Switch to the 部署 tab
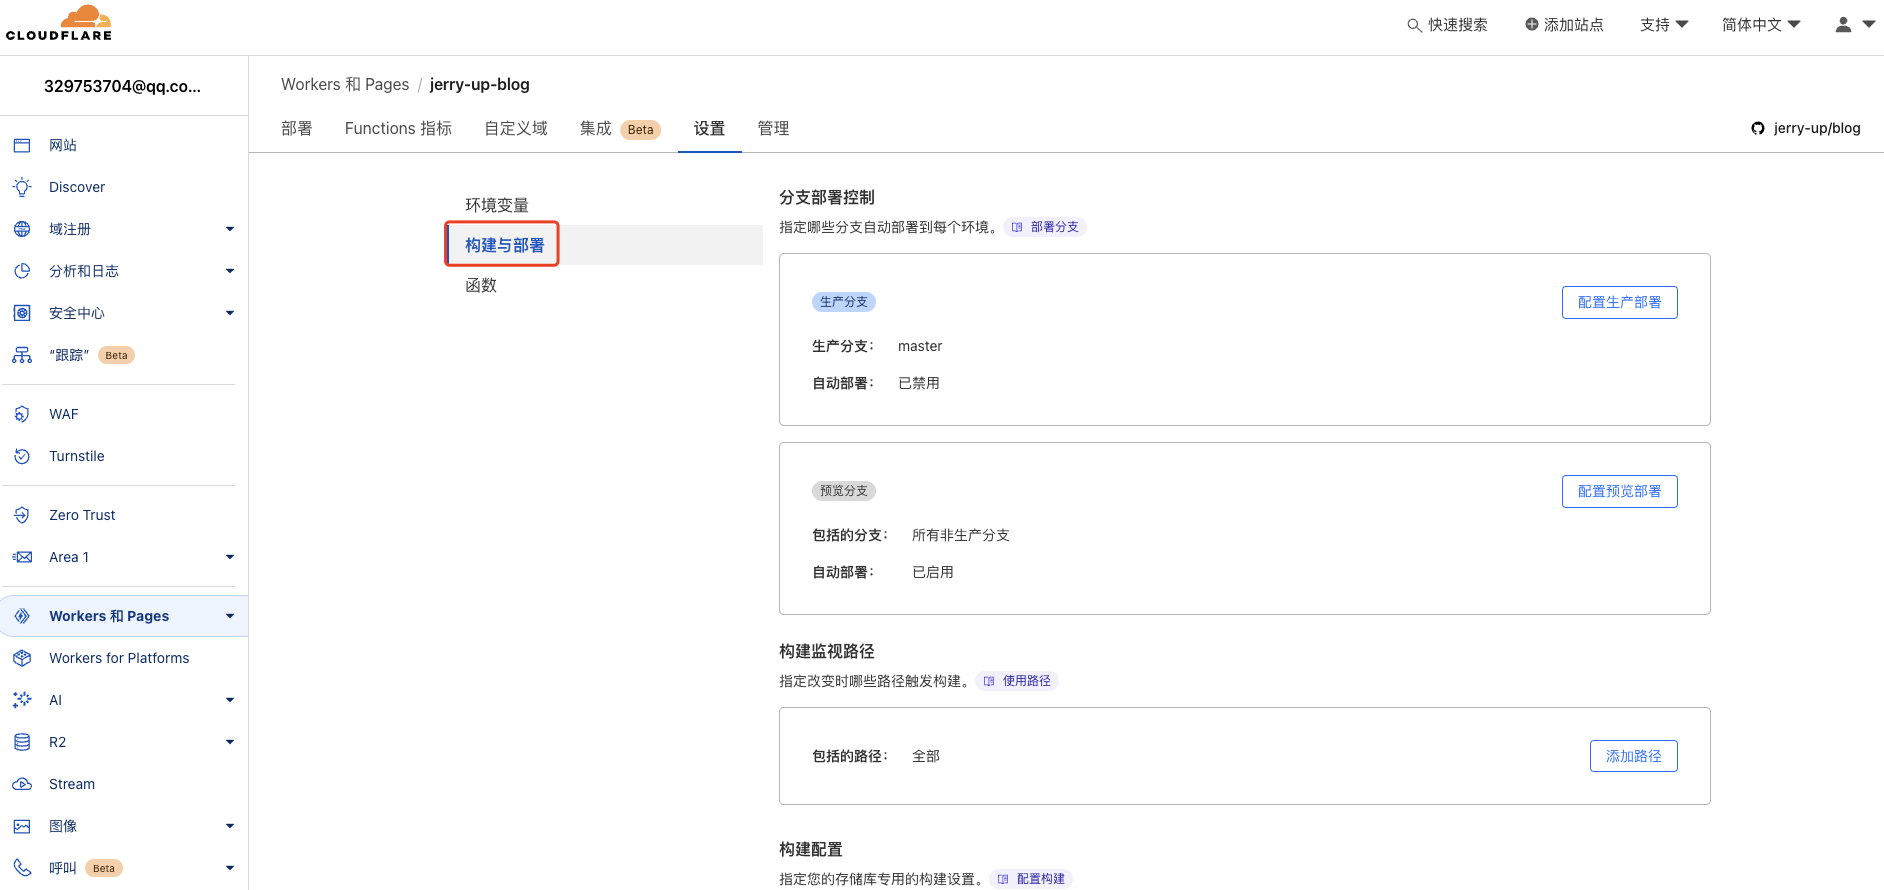This screenshot has width=1884, height=890. click(x=297, y=128)
